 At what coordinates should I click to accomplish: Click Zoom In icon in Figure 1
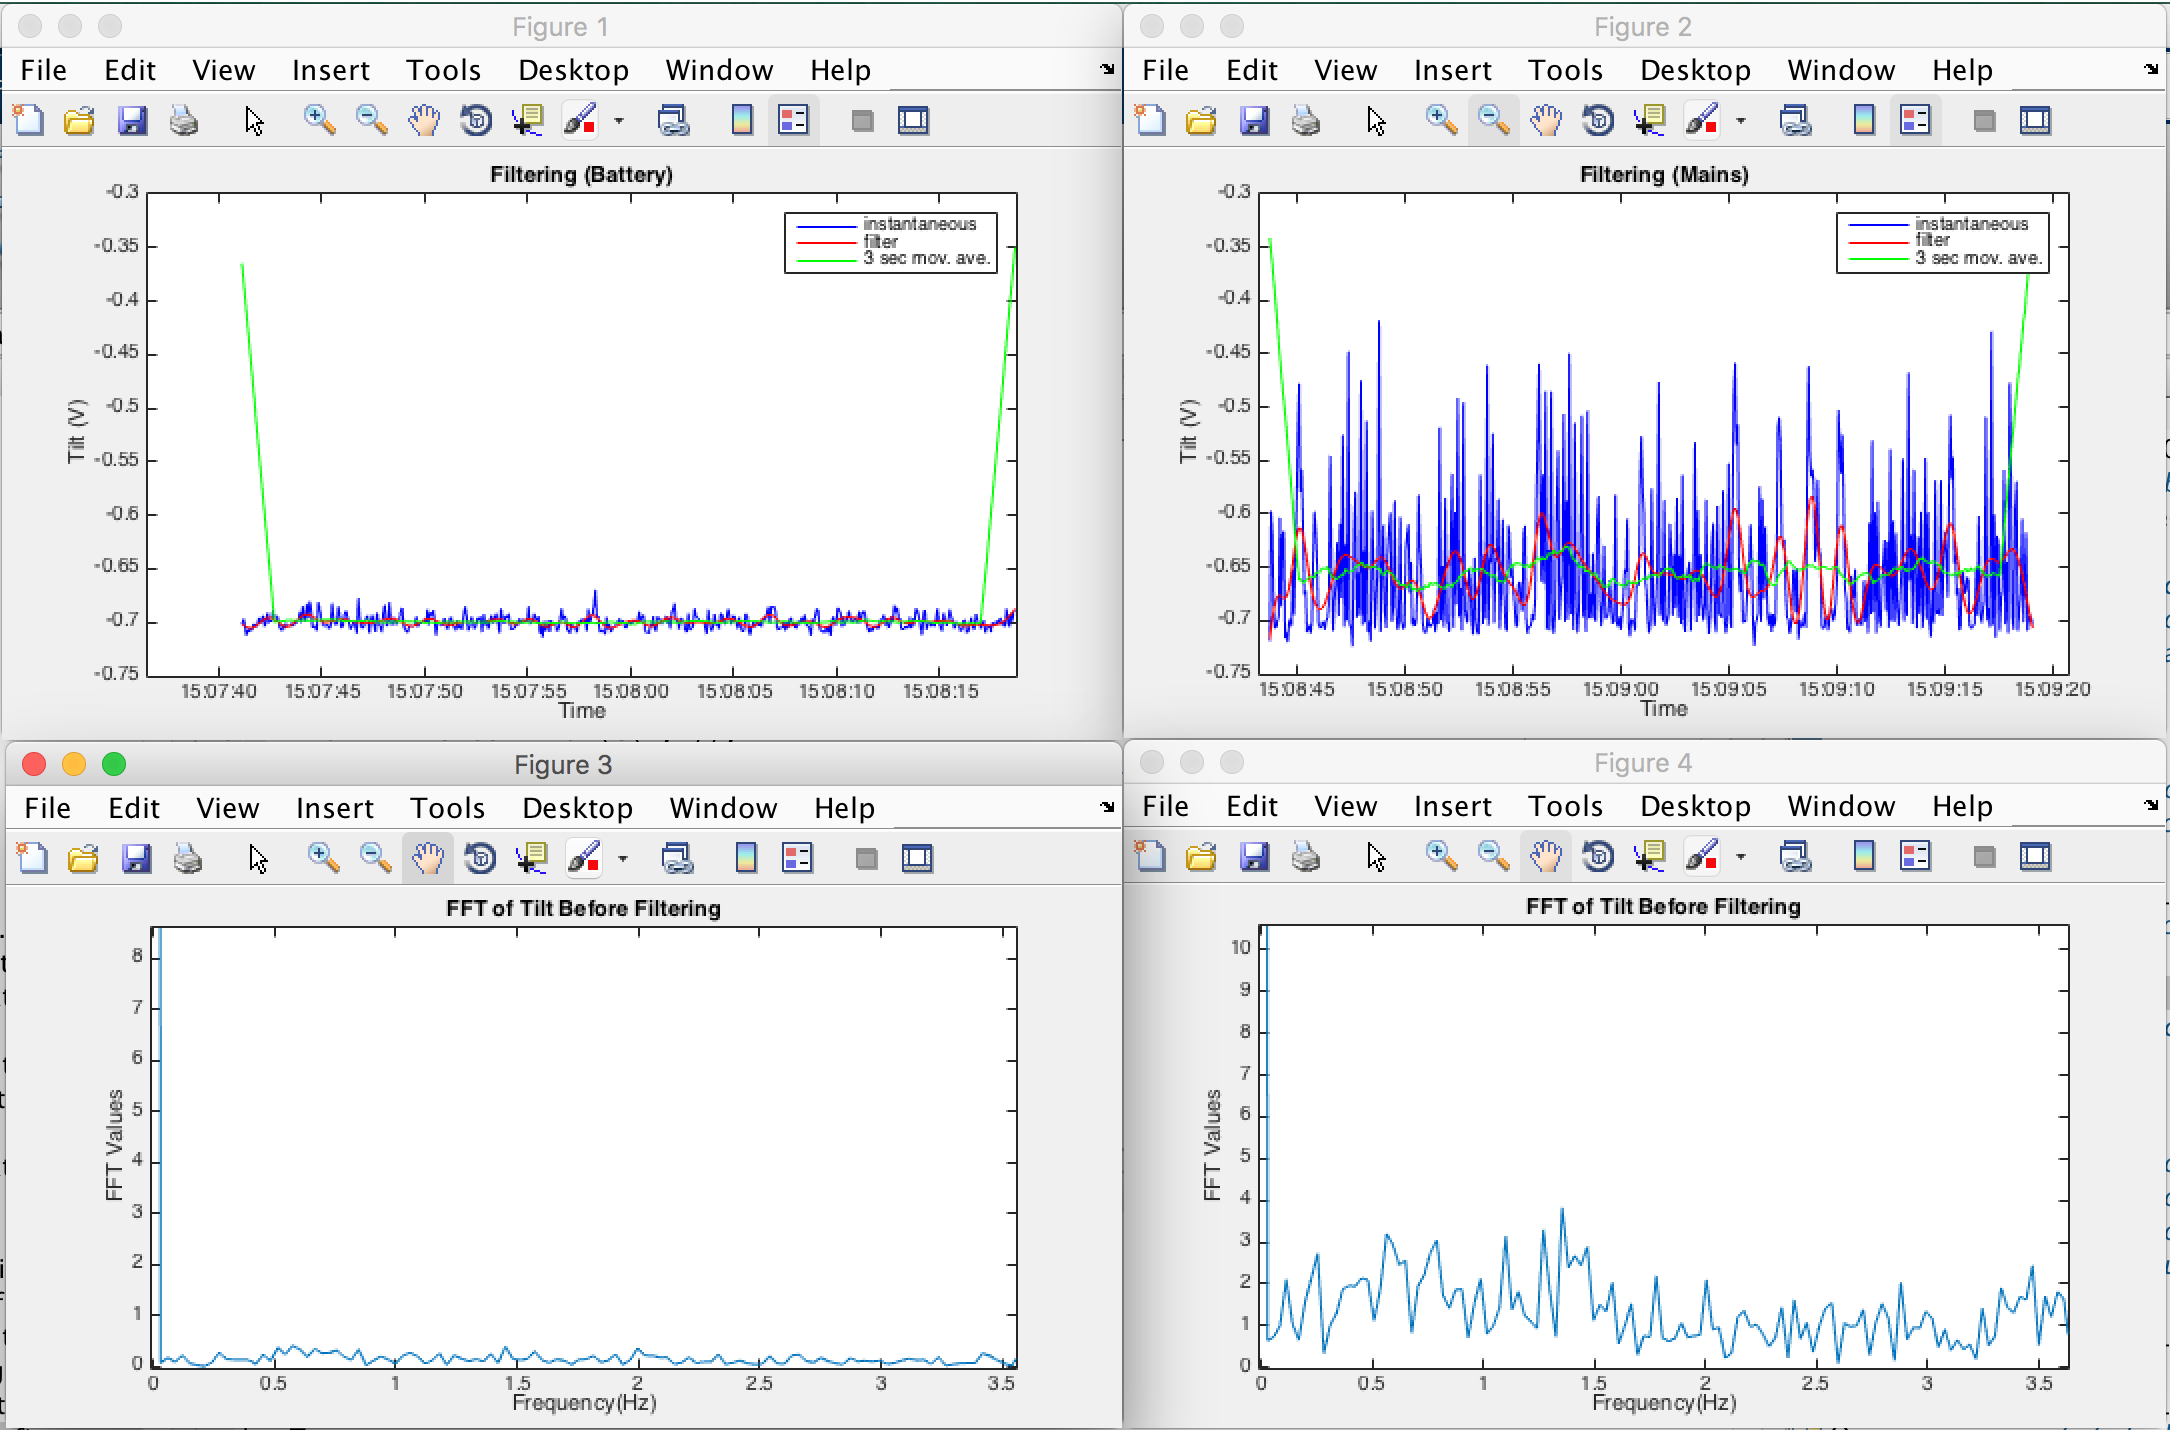pos(319,121)
